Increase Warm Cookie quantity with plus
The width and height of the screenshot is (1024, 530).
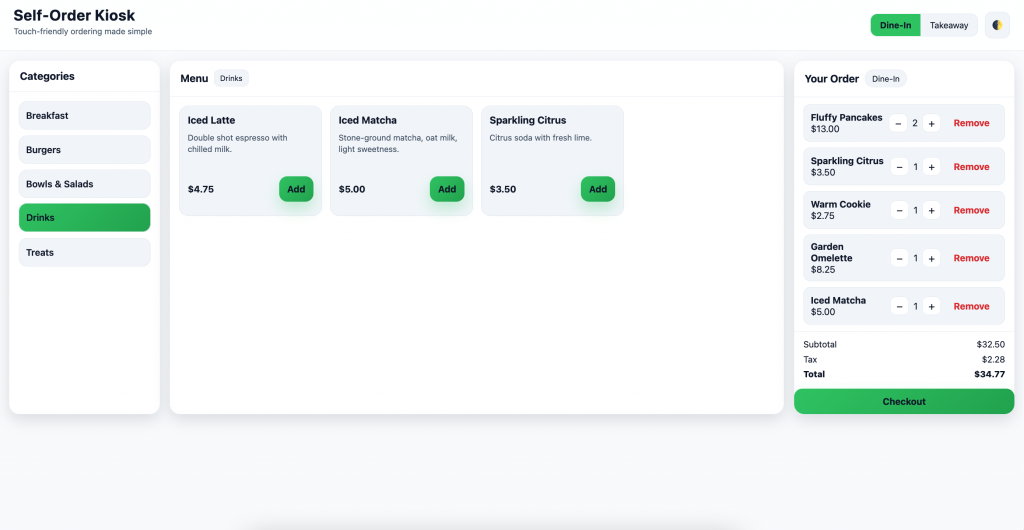point(932,211)
